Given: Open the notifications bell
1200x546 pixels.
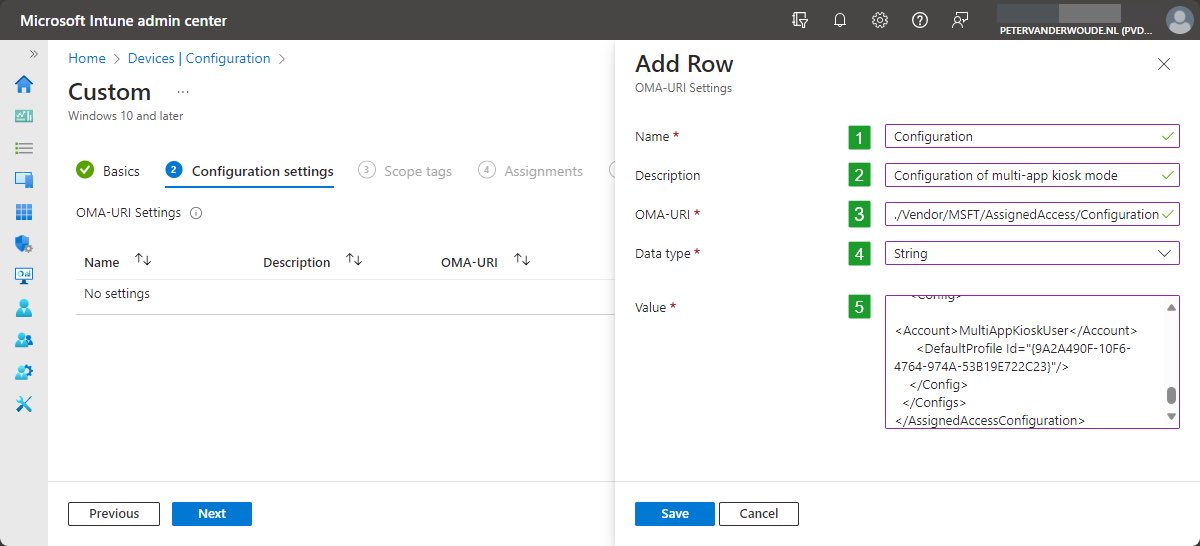Looking at the screenshot, I should [840, 20].
